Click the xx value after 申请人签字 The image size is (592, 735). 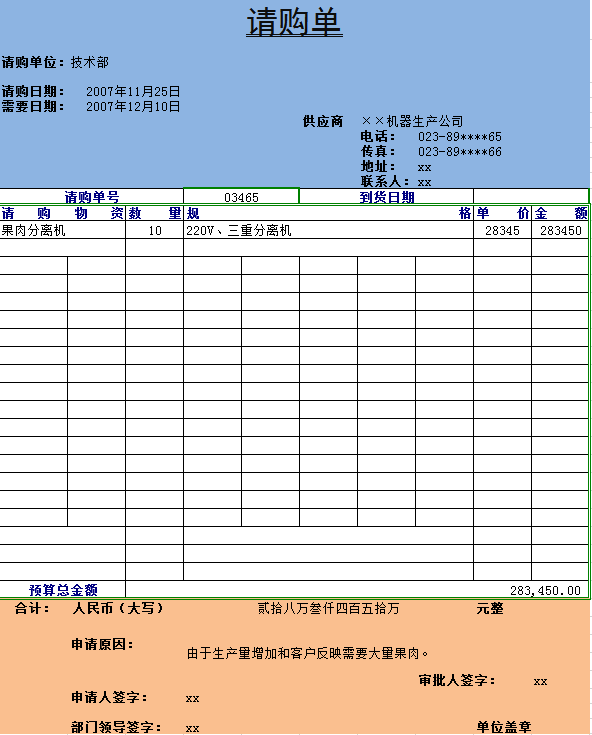[193, 698]
